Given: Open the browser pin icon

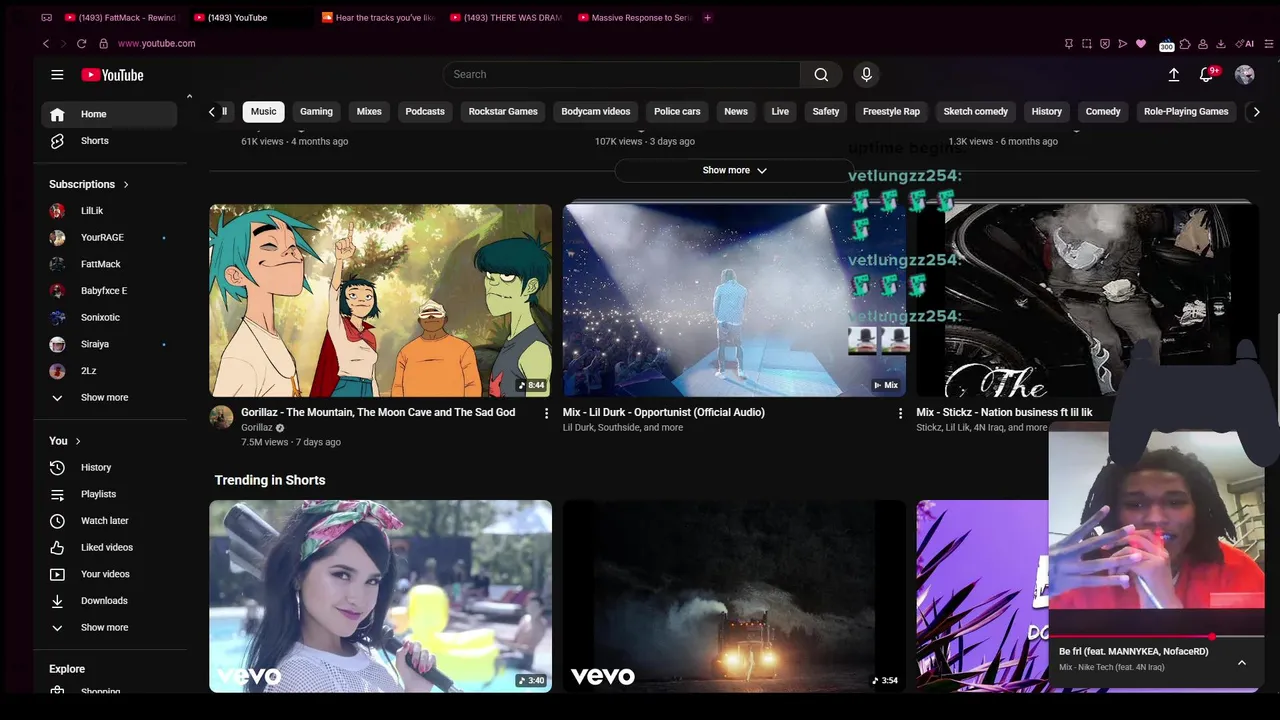Looking at the screenshot, I should click(1069, 44).
